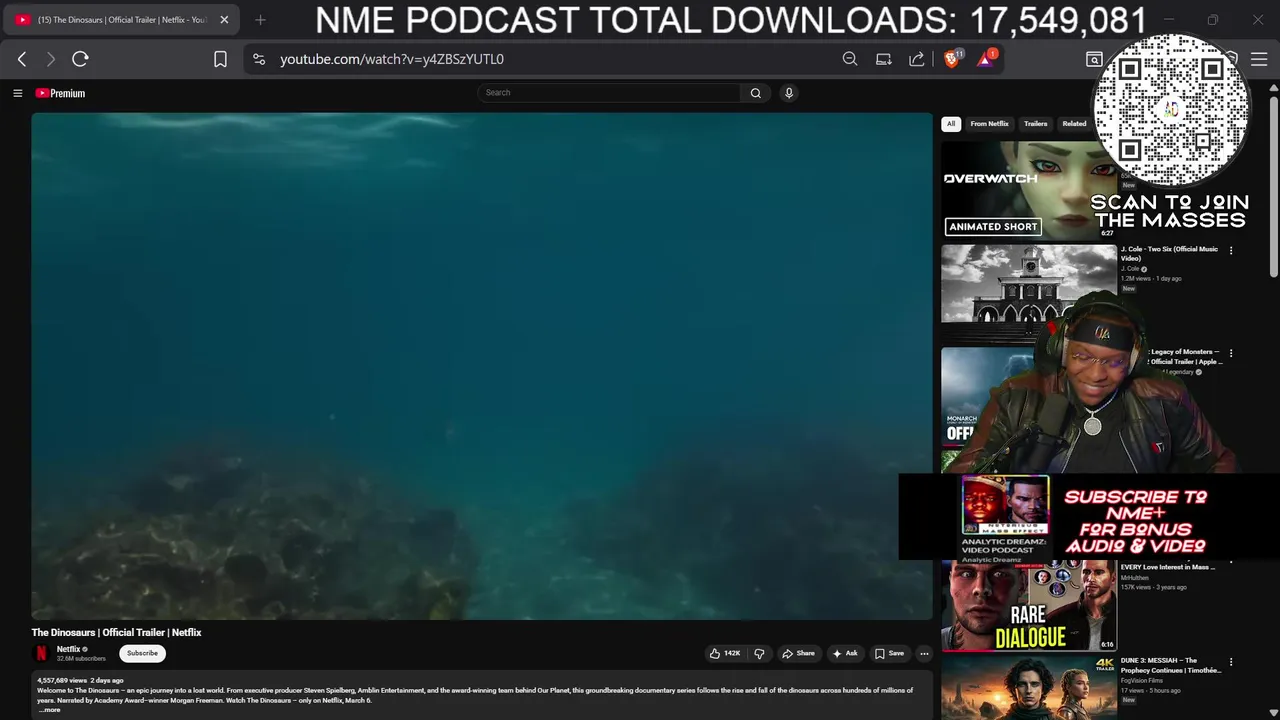1280x720 pixels.
Task: Click the Share button under video
Action: tap(798, 653)
